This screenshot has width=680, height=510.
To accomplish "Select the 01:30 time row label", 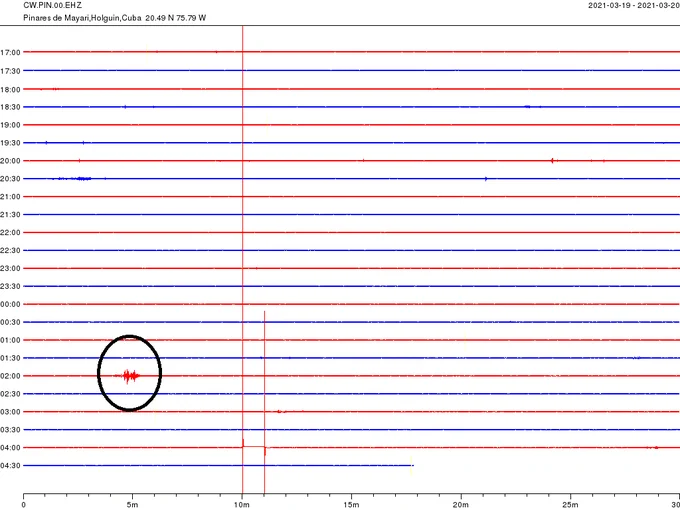I will pos(10,358).
